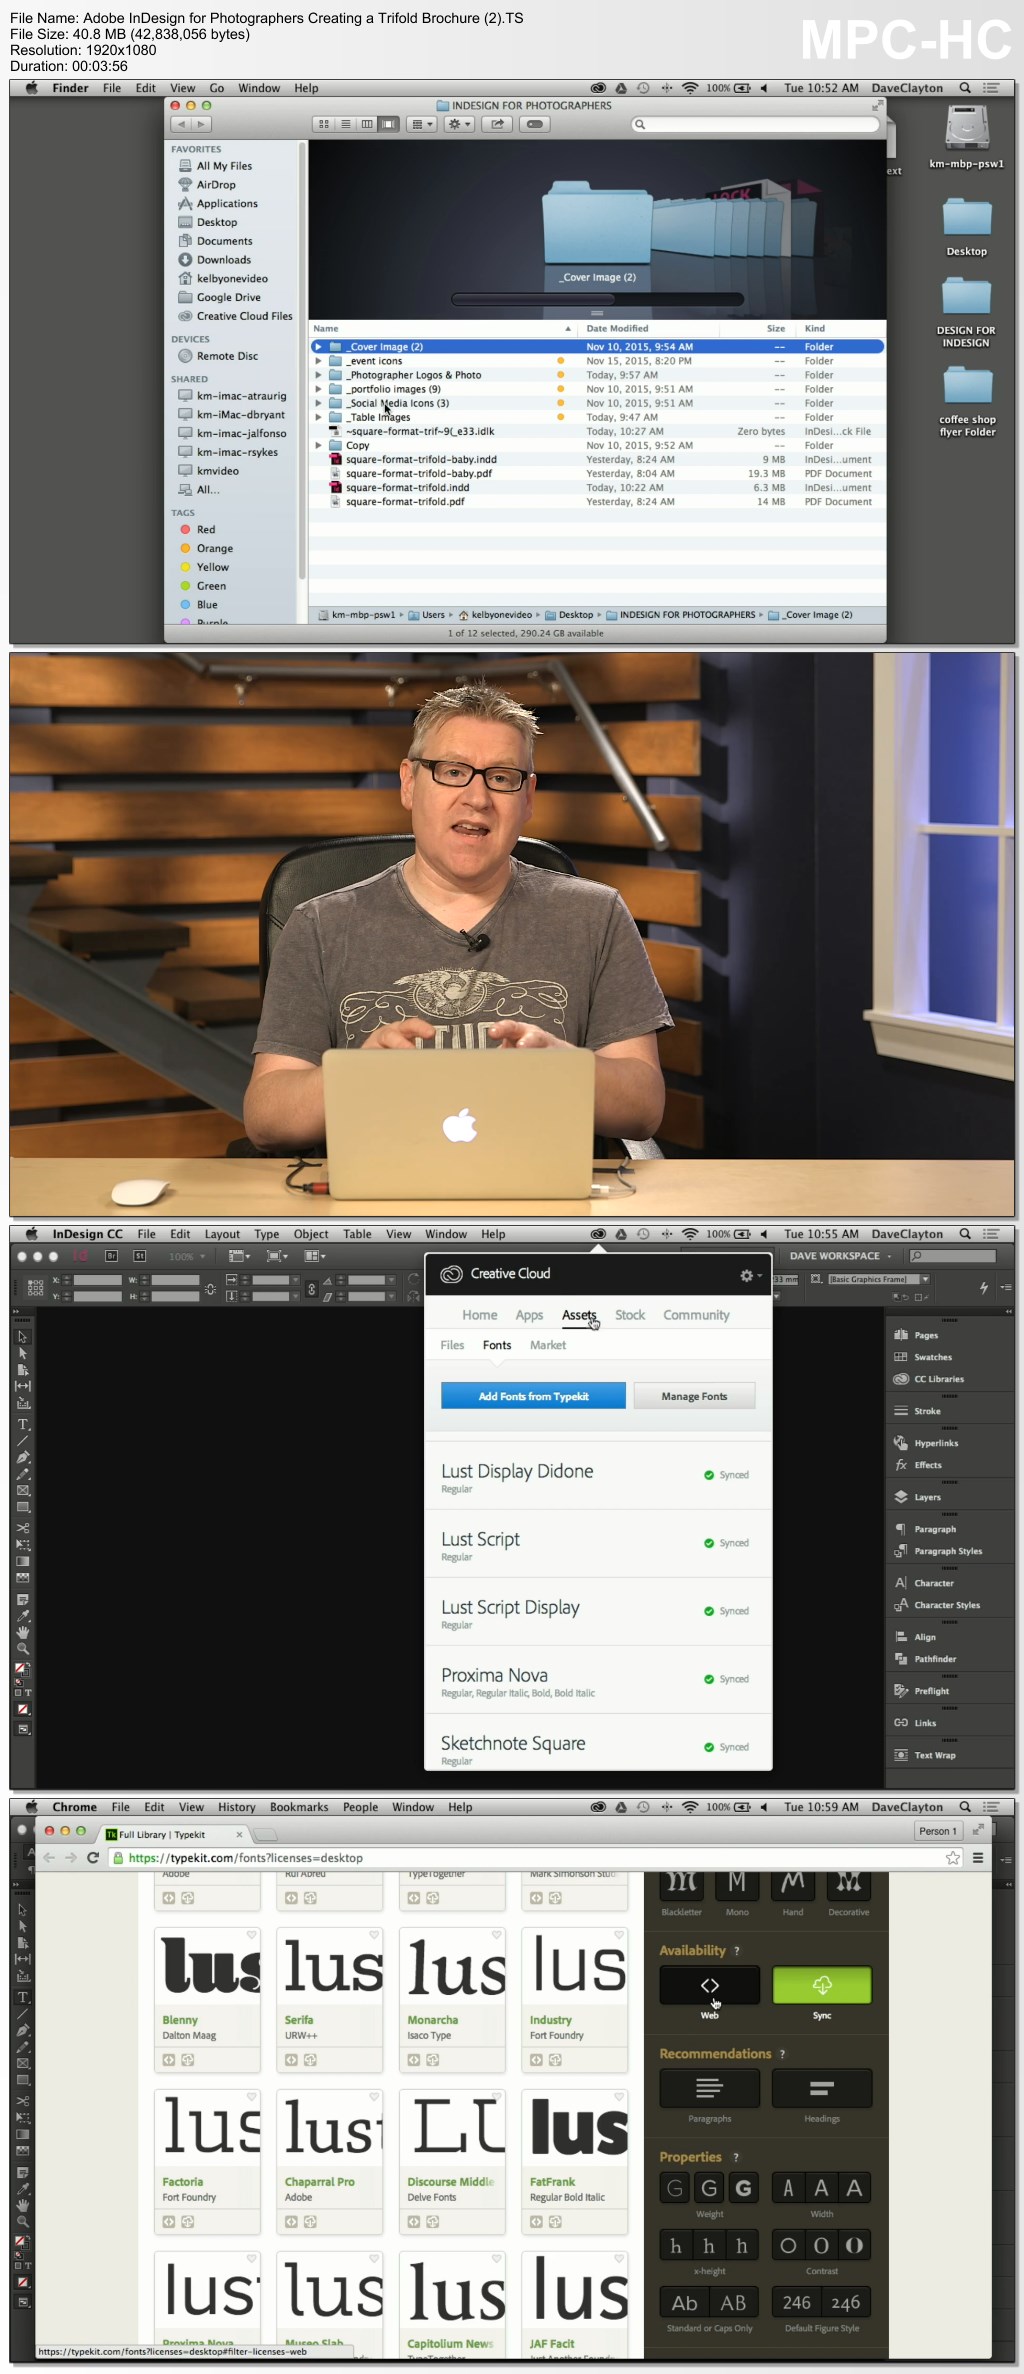Viewport: 1024px width, 2374px height.
Task: Toggle the Mono classification filter
Action: (737, 1885)
